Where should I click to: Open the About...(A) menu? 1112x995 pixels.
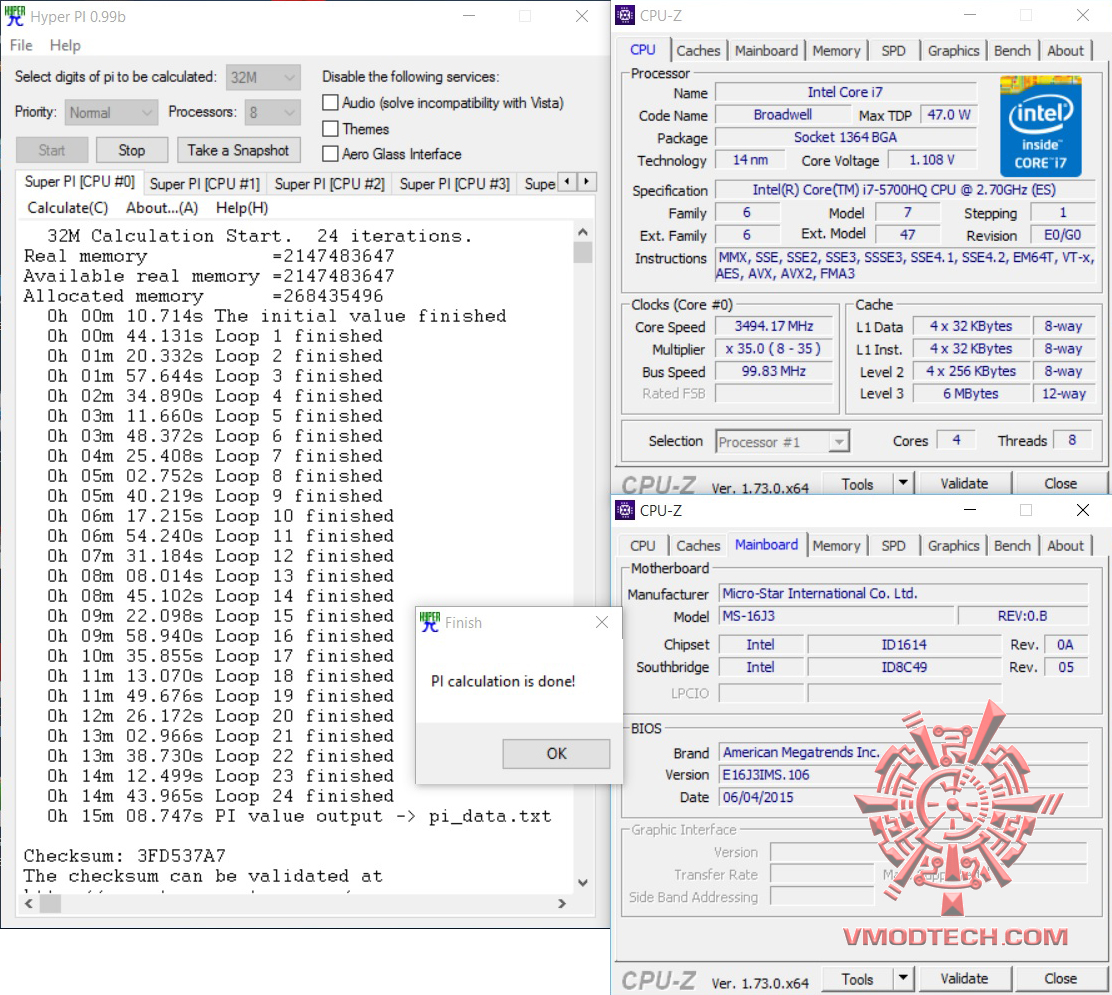coord(162,208)
